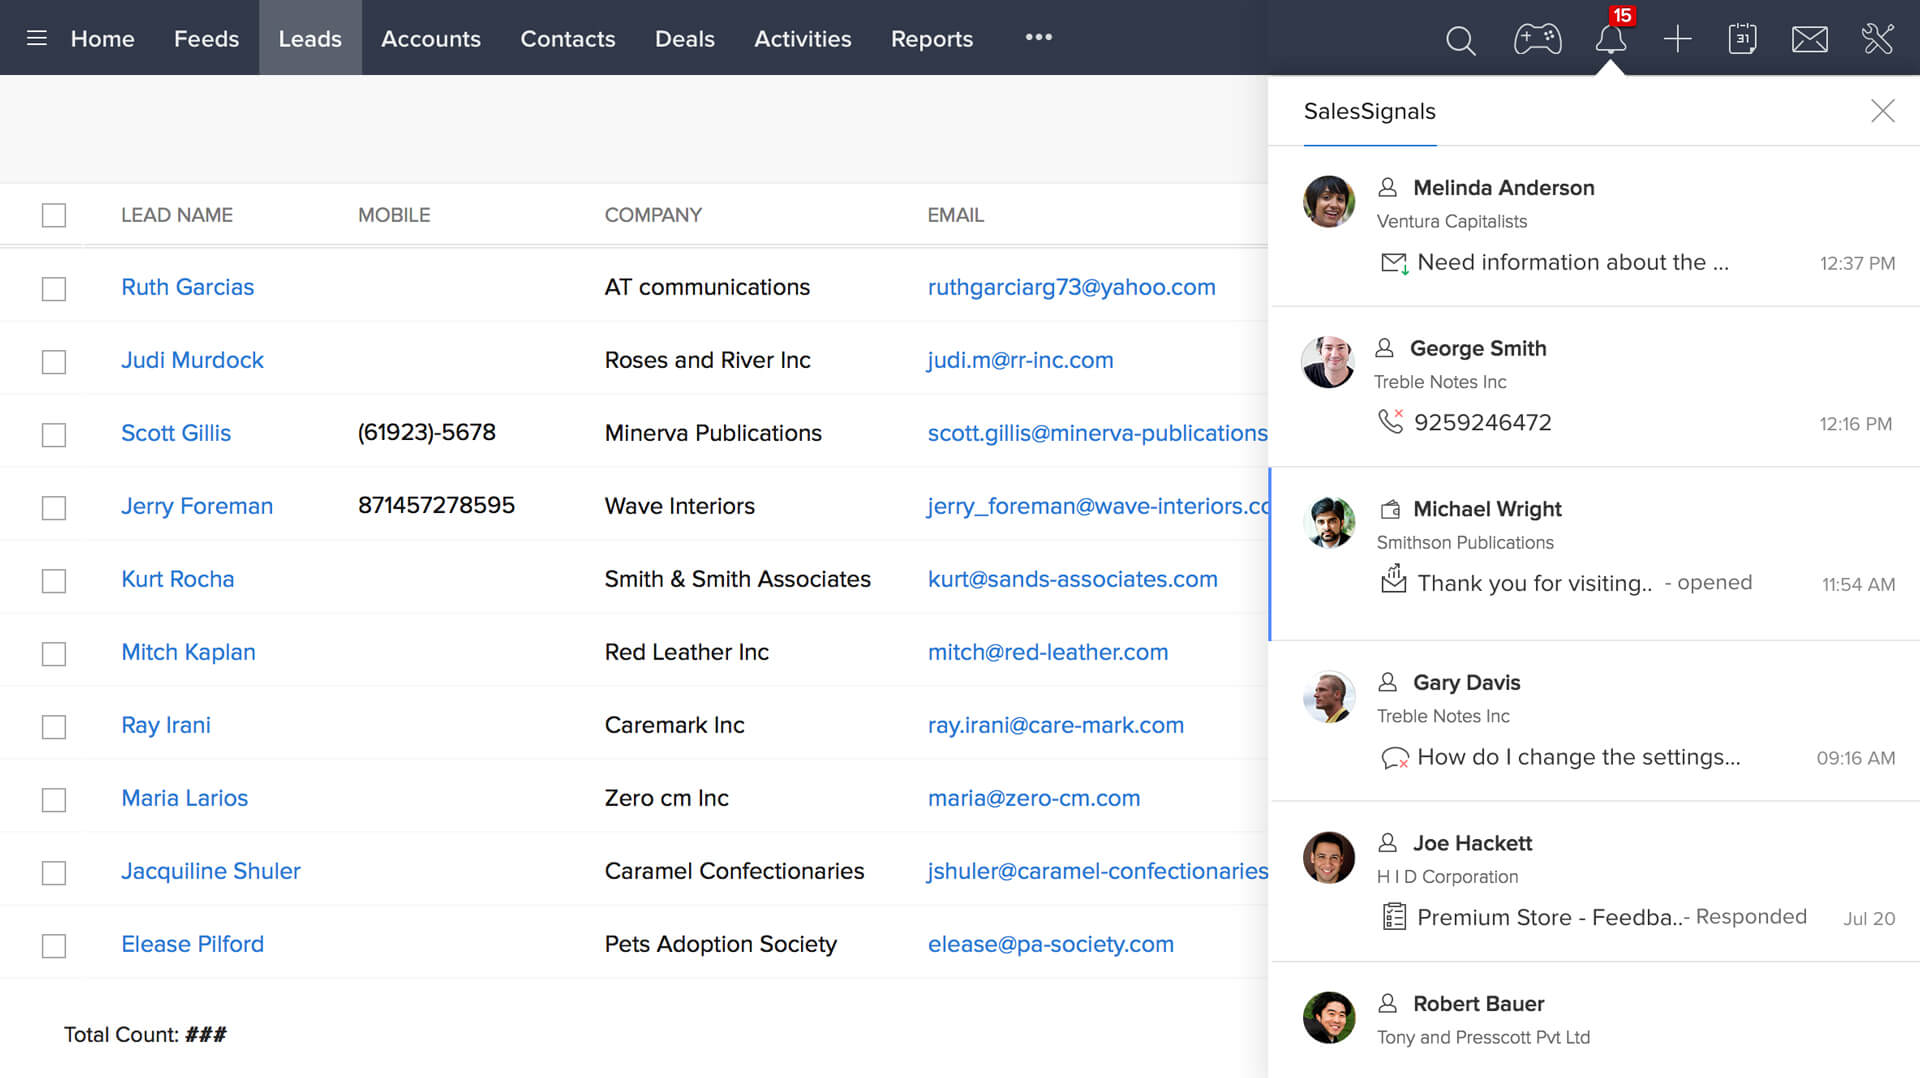Open the email icon in top bar

tap(1809, 39)
